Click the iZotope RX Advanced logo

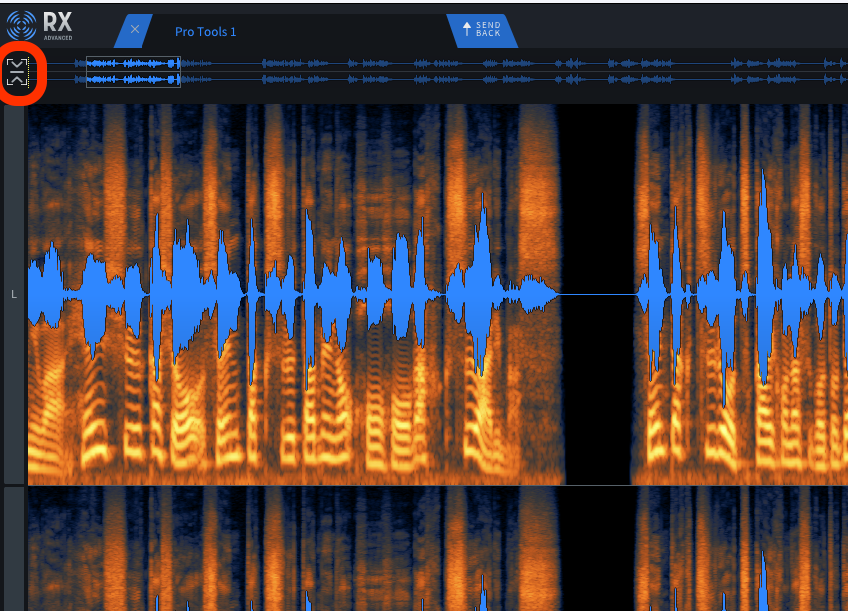tap(40, 25)
